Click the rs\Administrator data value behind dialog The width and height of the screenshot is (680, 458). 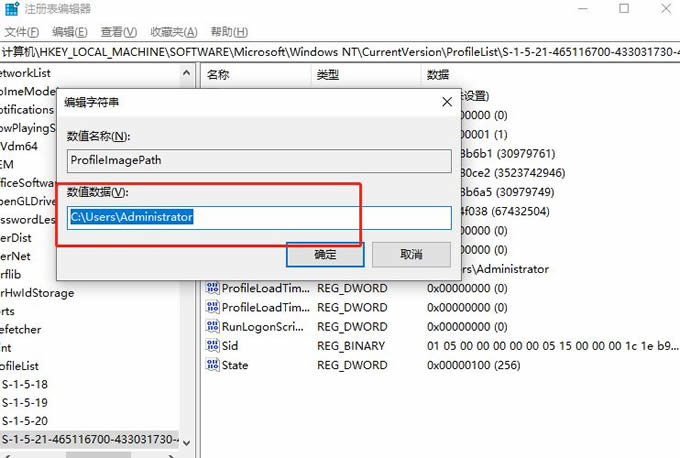point(505,269)
